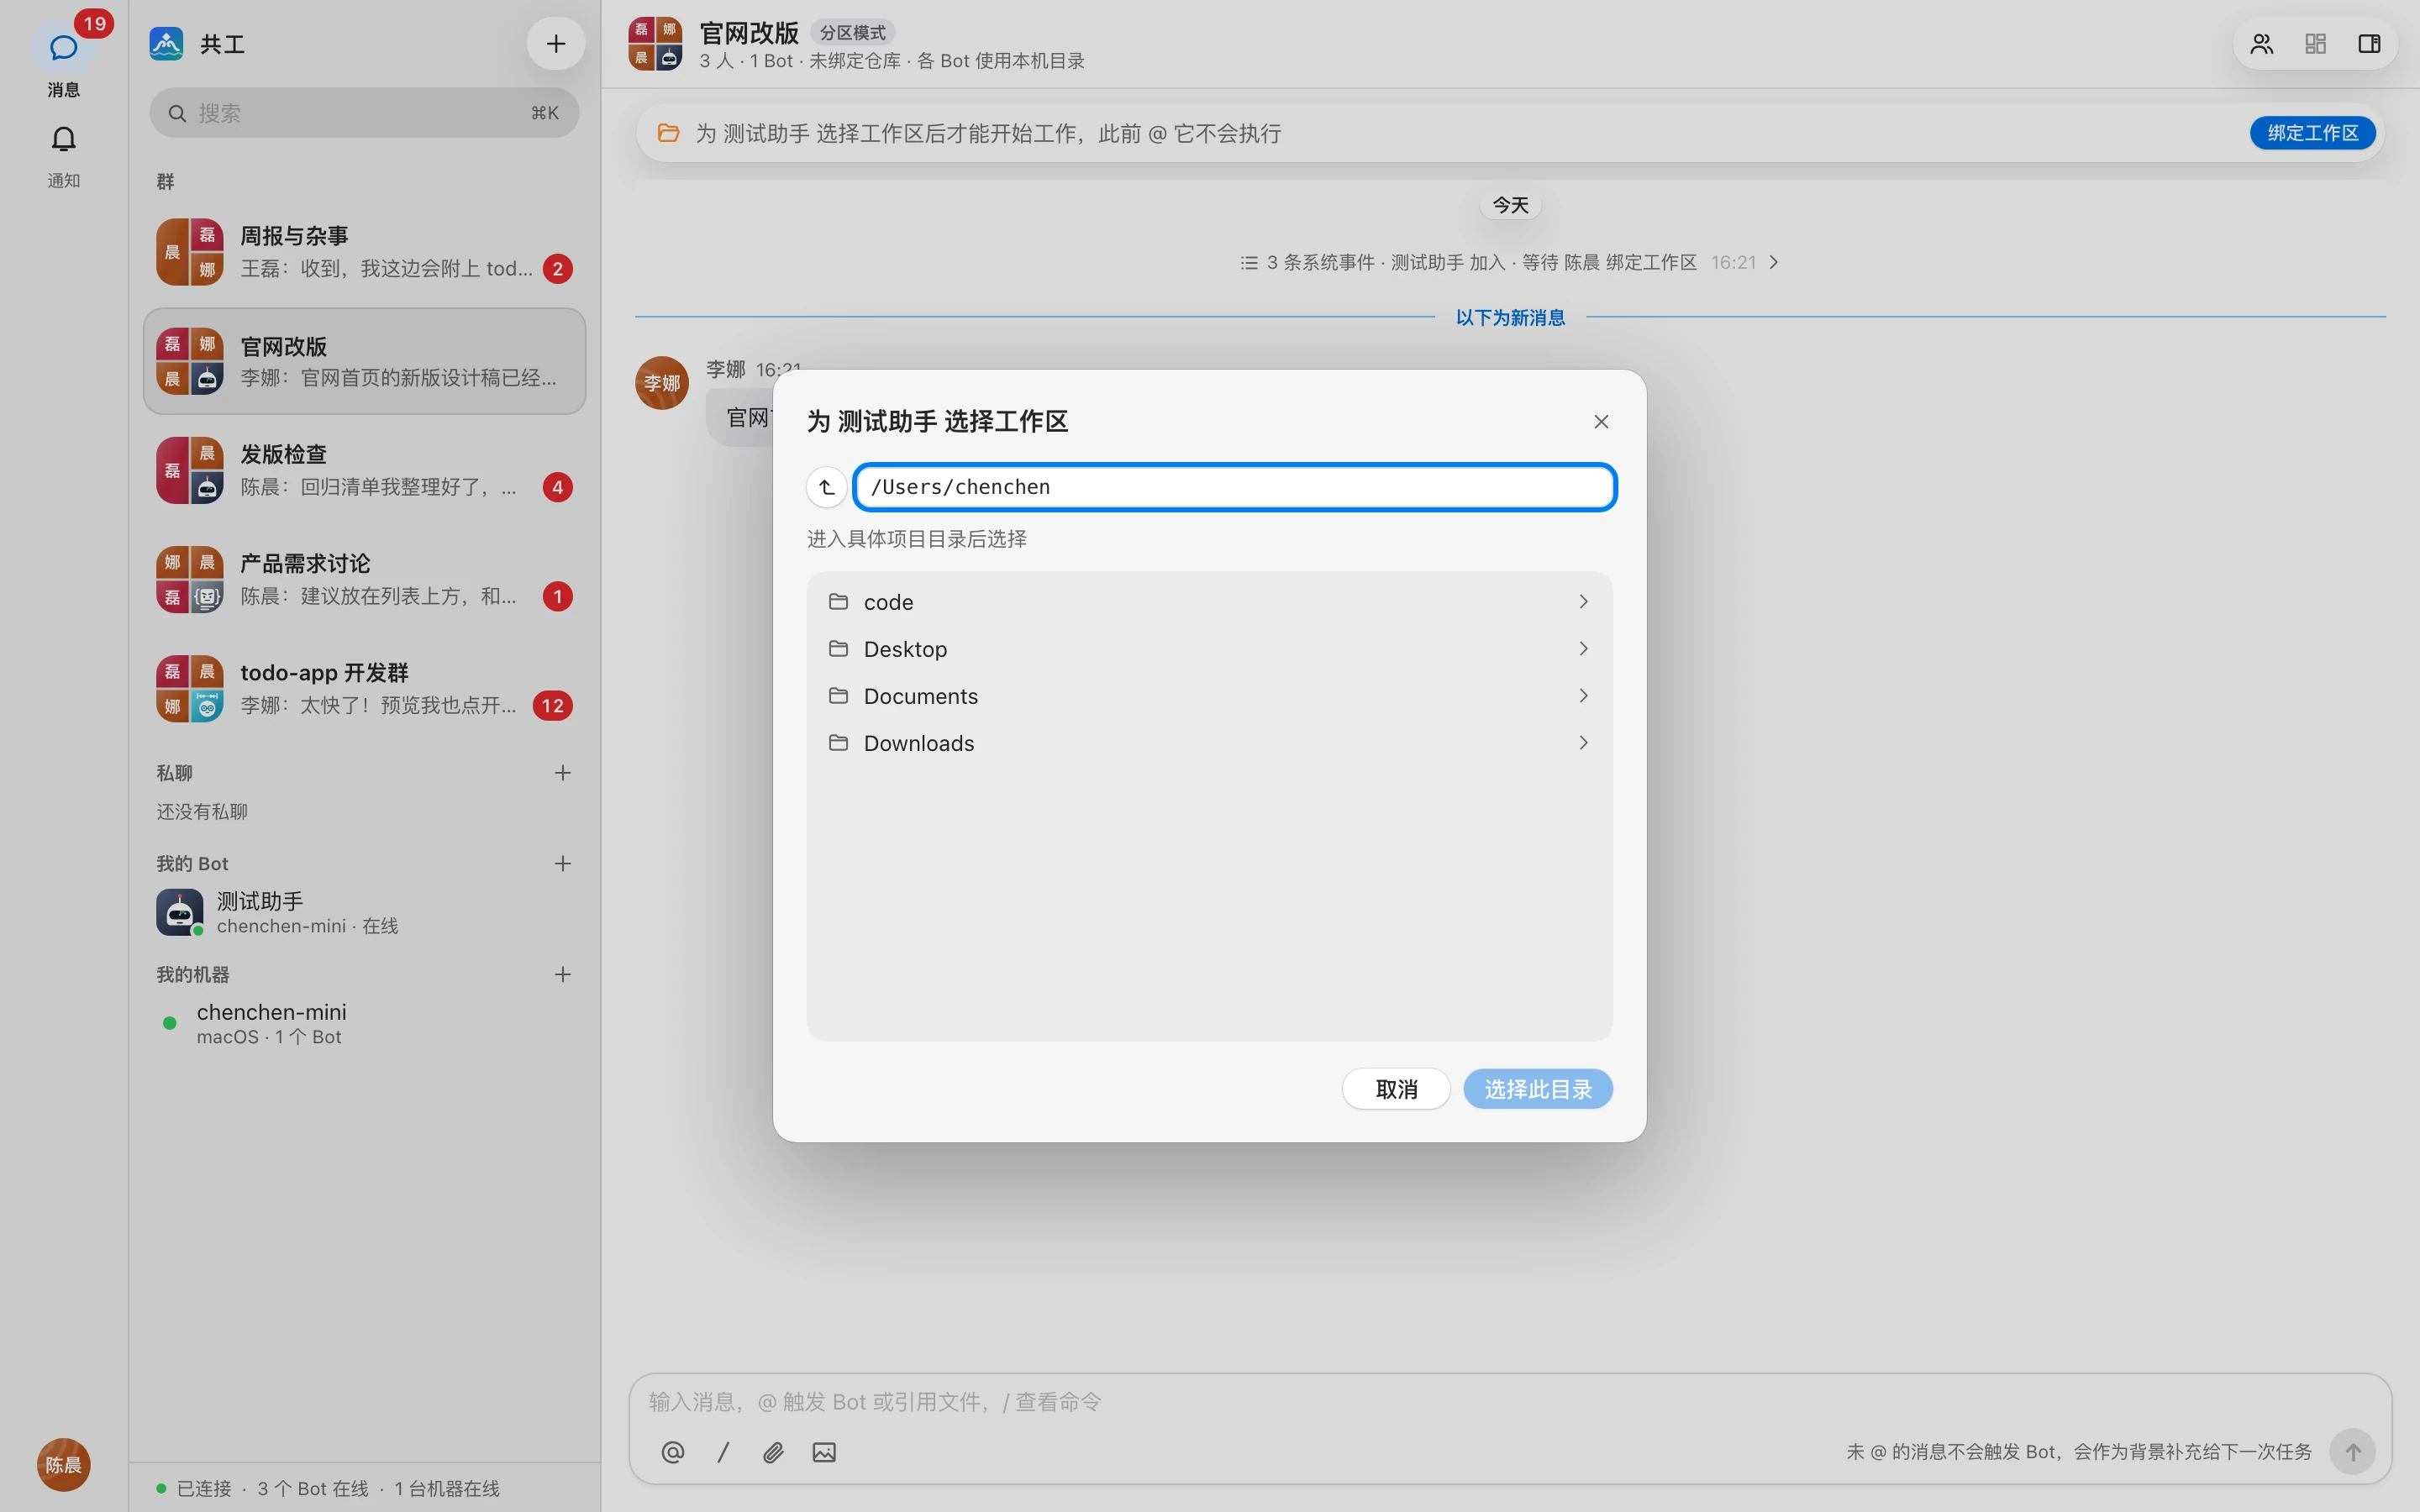Click the 绑定工作区 button
This screenshot has width=2420, height=1512.
(x=2312, y=133)
